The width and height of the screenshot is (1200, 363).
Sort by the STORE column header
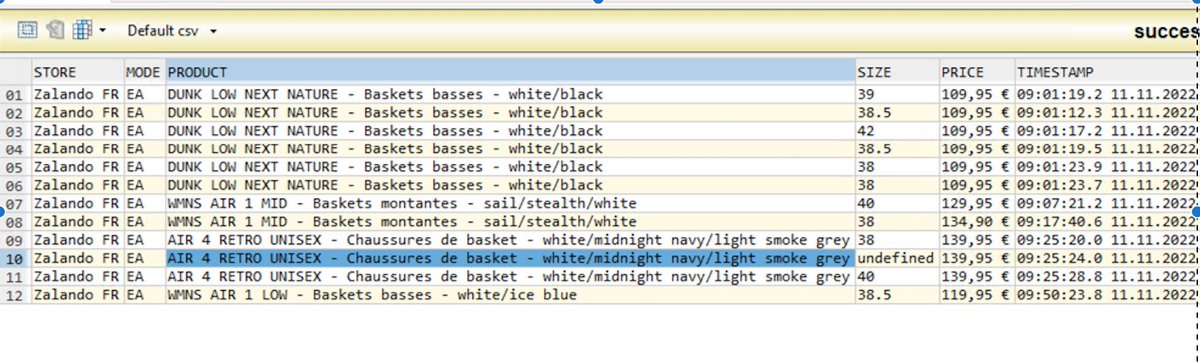pyautogui.click(x=77, y=72)
